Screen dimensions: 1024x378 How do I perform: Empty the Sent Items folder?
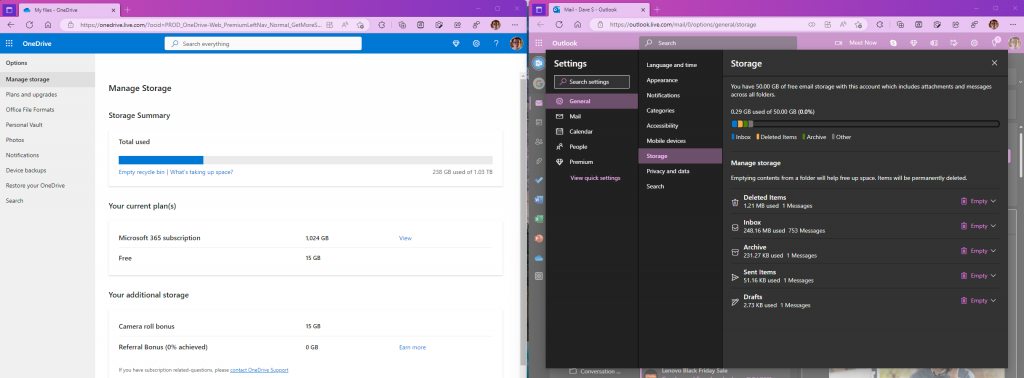[x=974, y=276]
